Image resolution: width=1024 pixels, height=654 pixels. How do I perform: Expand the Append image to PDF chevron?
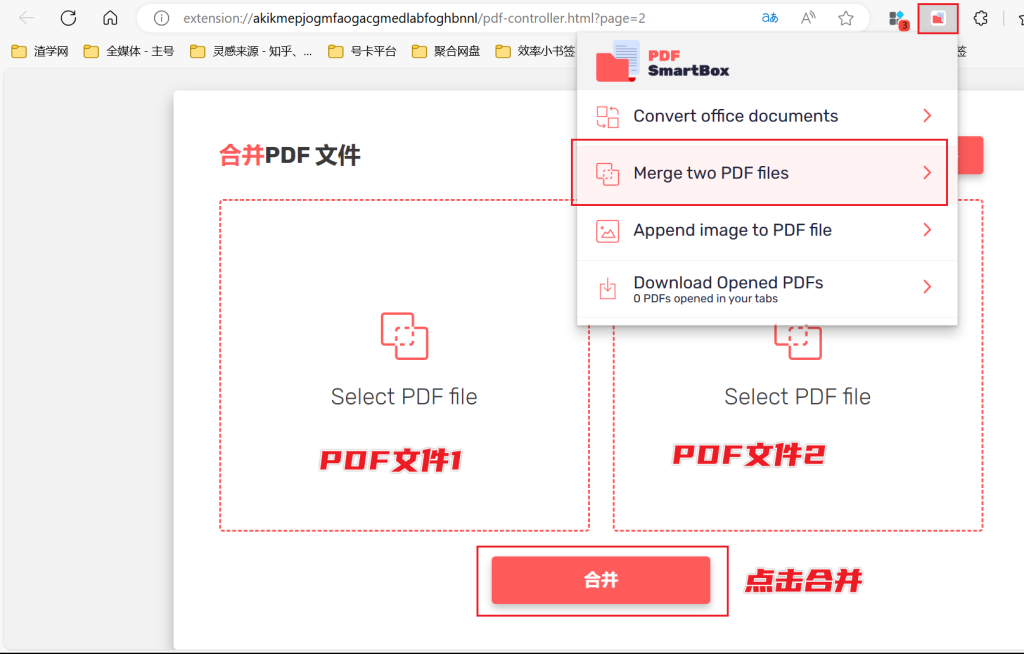point(927,230)
